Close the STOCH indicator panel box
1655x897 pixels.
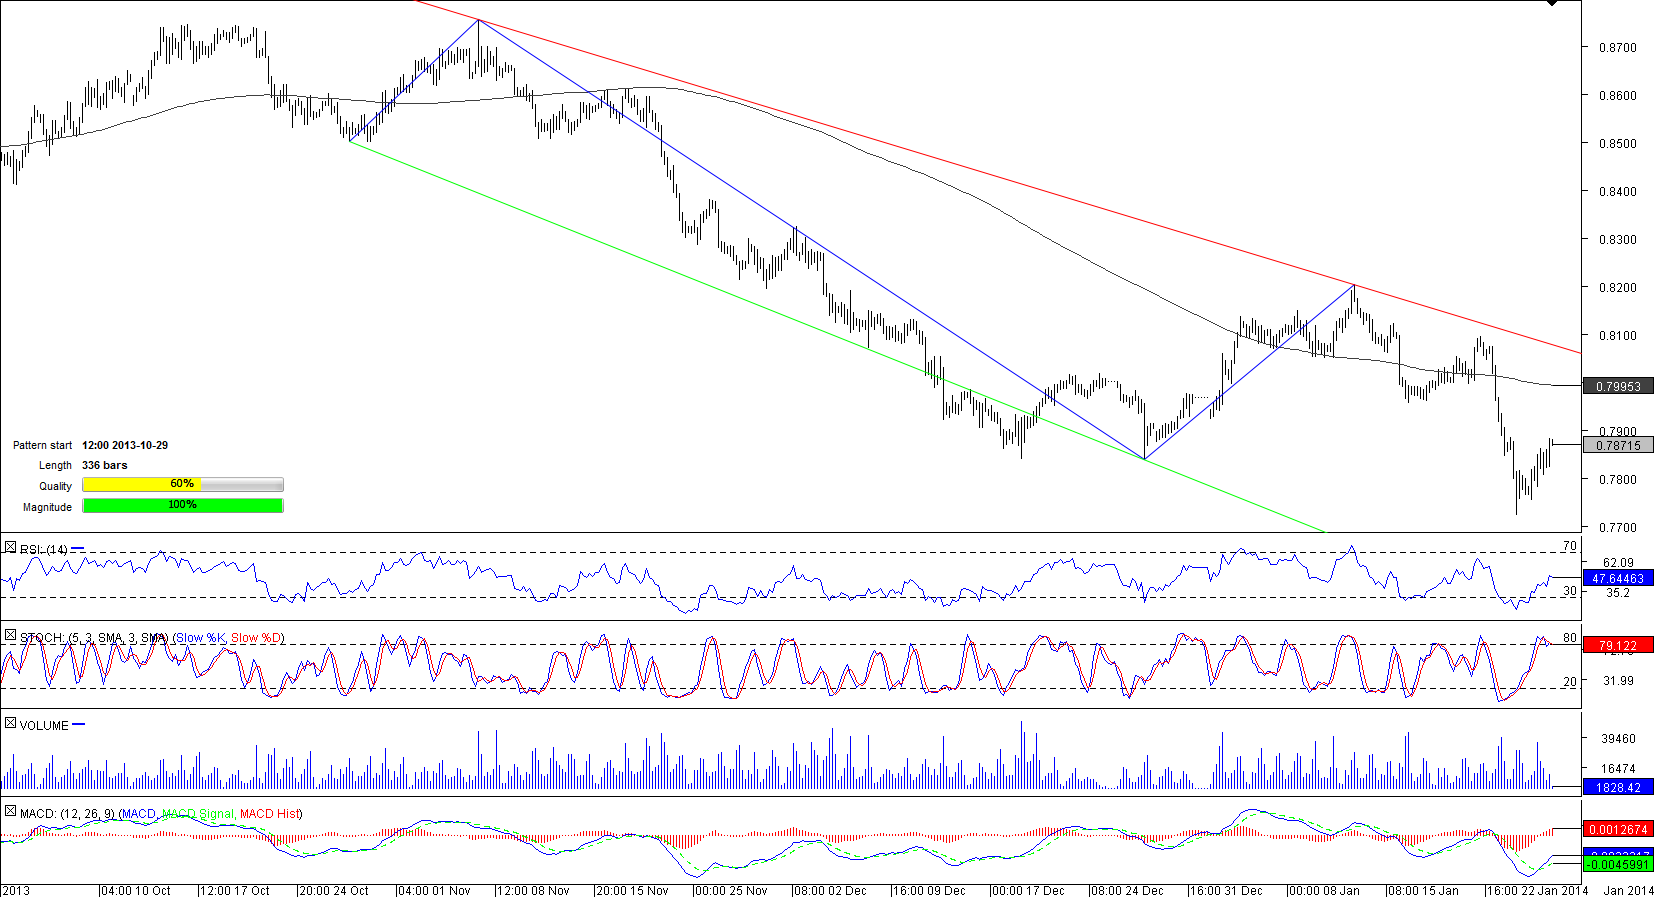(x=10, y=636)
